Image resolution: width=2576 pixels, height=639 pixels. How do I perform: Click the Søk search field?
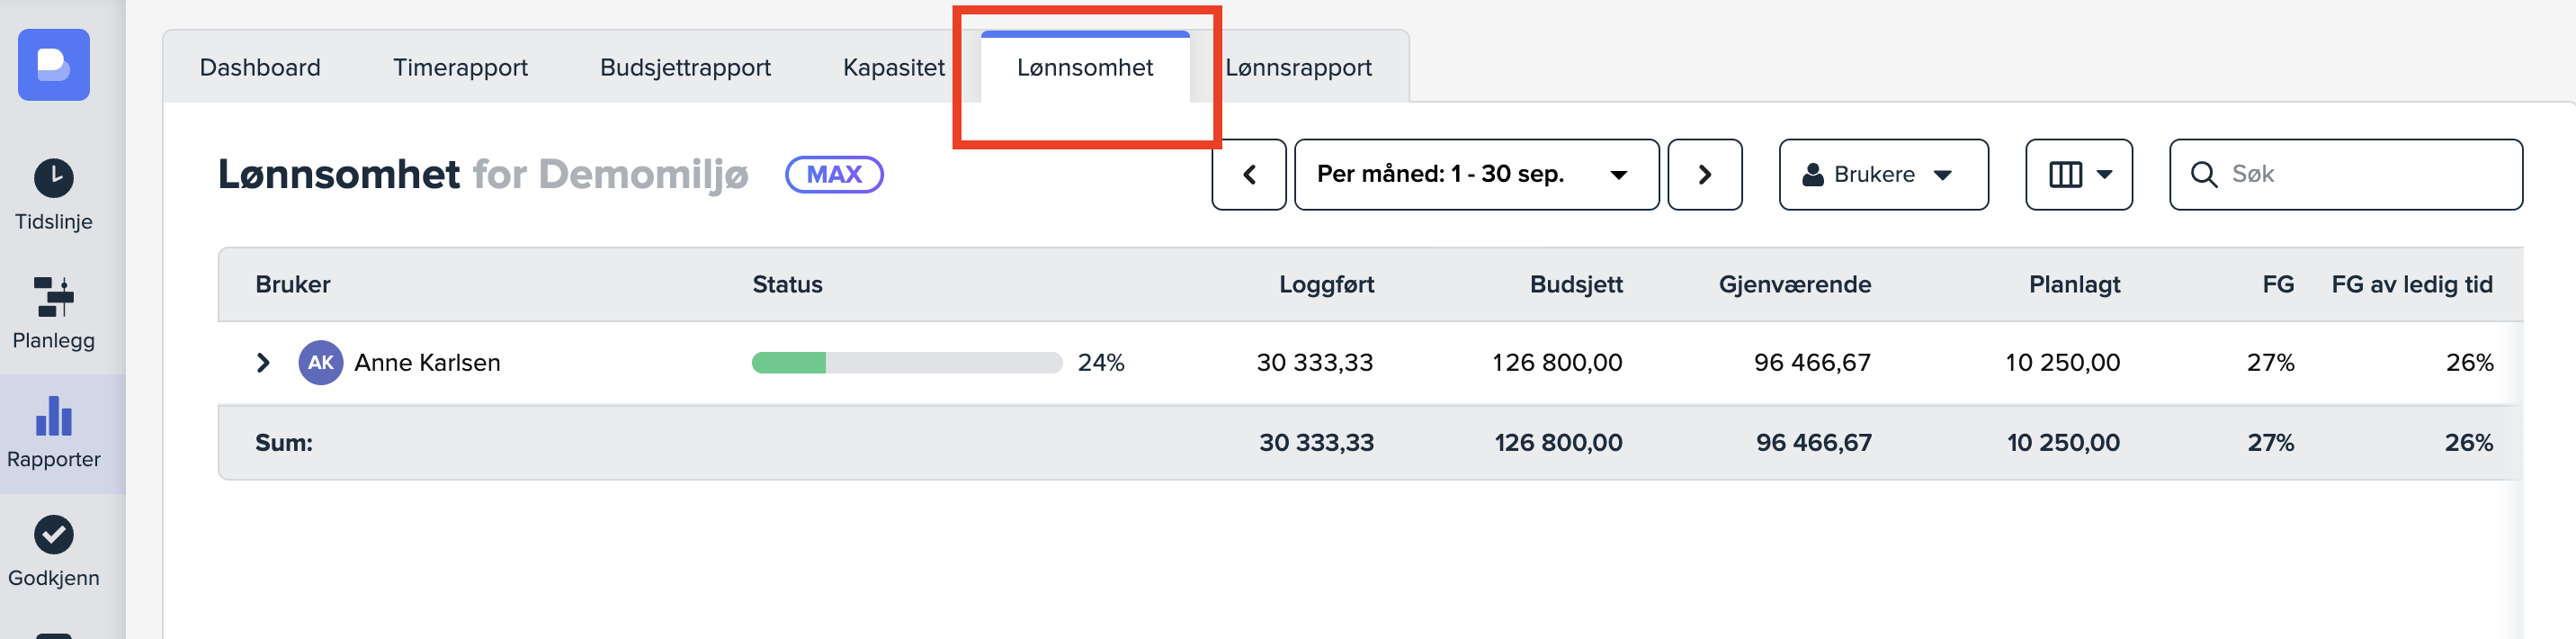[2360, 175]
